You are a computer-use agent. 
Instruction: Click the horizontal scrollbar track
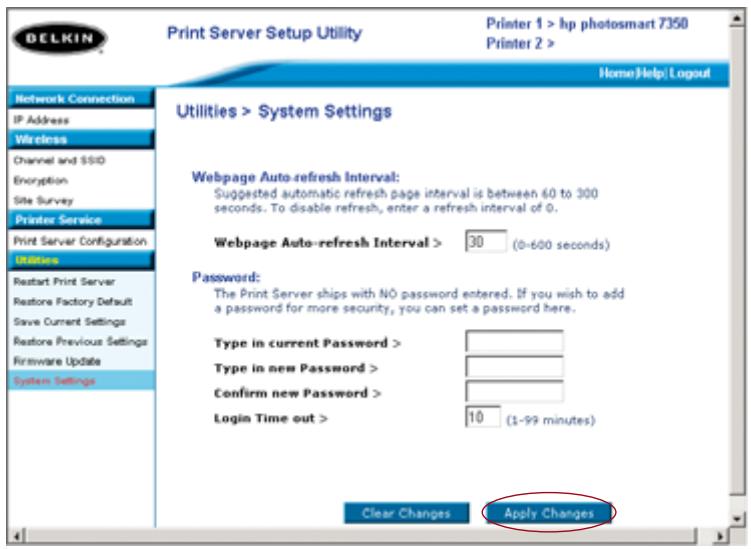coord(369,536)
